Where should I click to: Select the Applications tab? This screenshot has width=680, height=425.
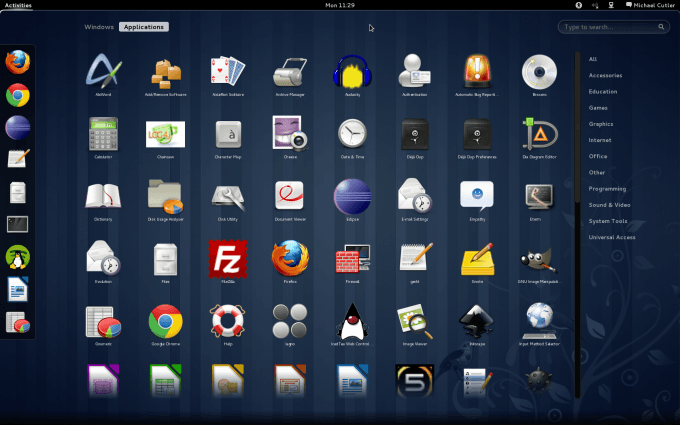[143, 27]
